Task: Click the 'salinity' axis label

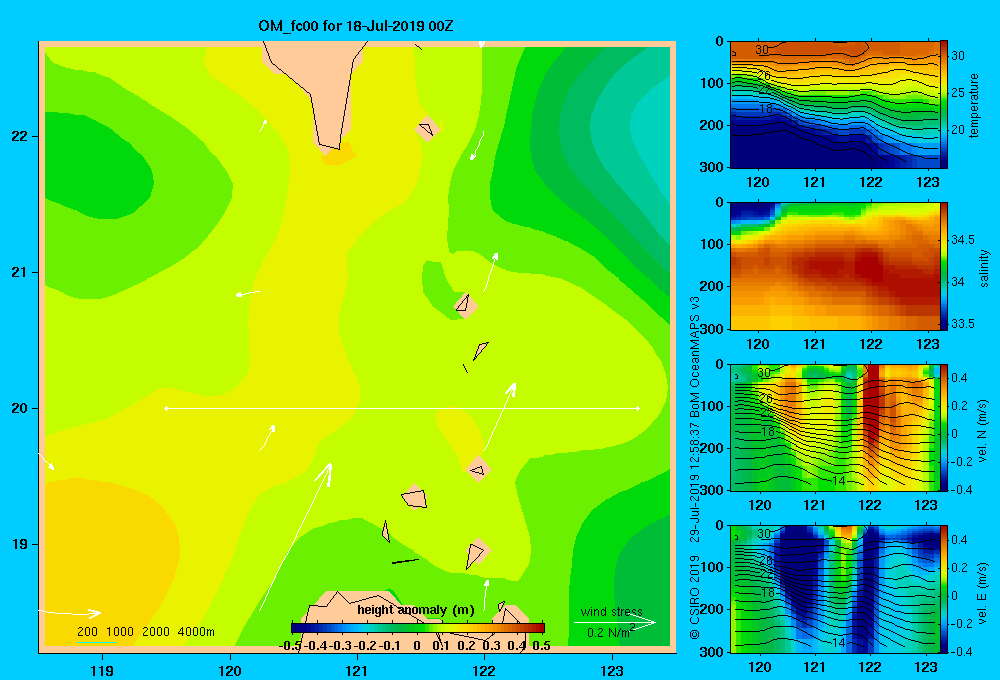Action: point(984,268)
